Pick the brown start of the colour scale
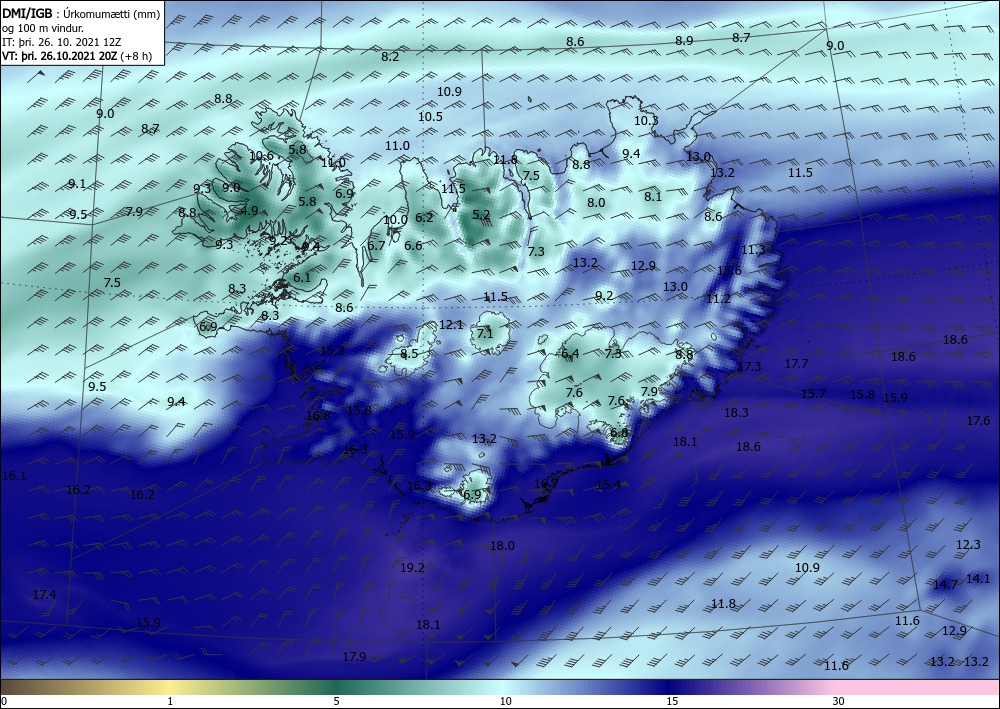The width and height of the screenshot is (1000, 709). click(x=19, y=688)
